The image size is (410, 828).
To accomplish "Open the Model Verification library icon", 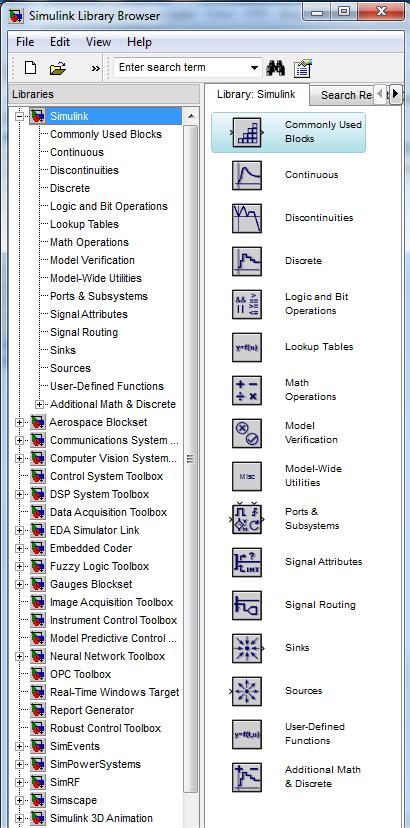I will [x=247, y=433].
